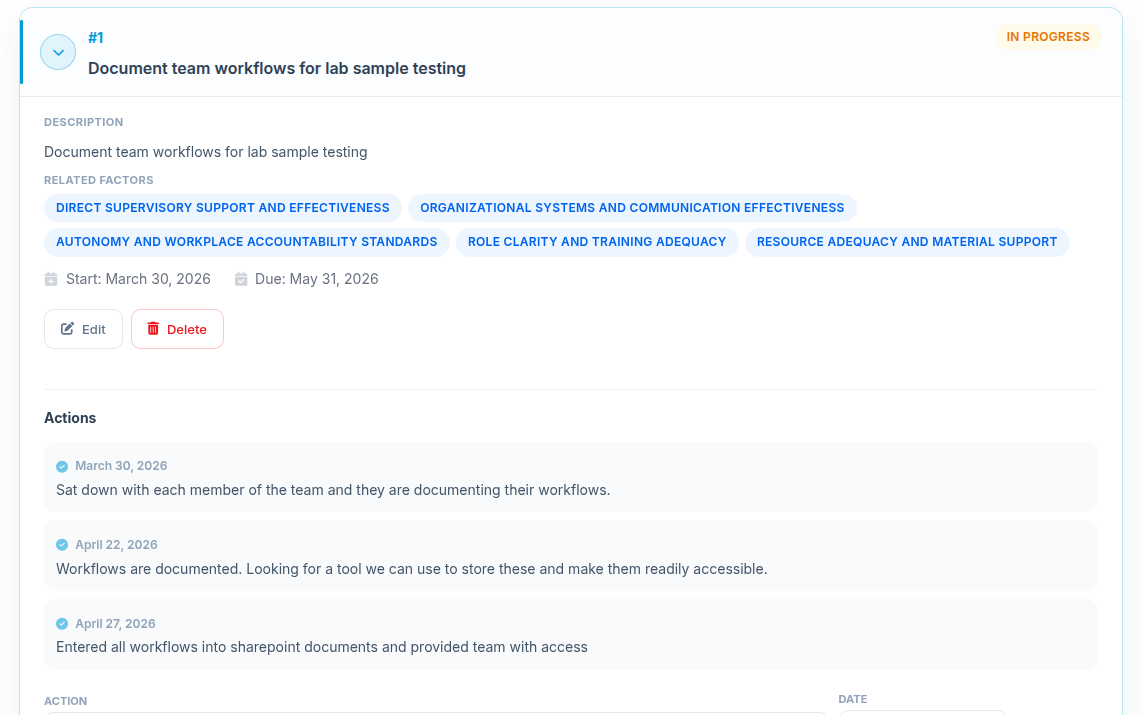Click the Actions section heading
The height and width of the screenshot is (715, 1143).
(70, 418)
